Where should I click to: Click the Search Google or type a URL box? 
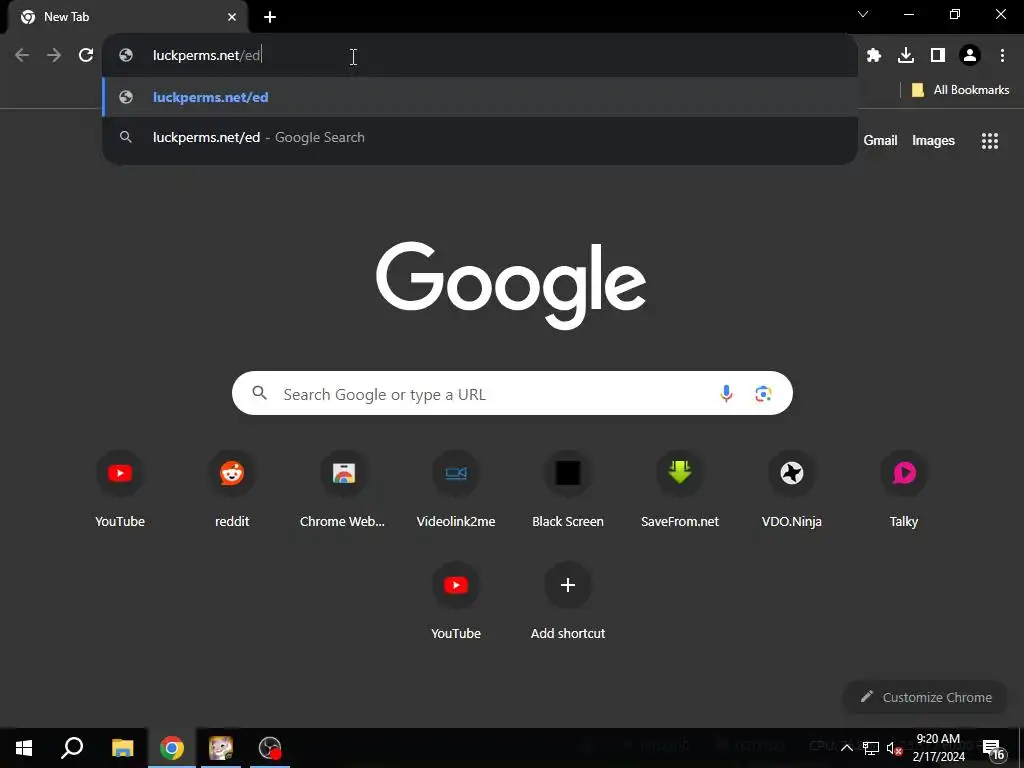pos(512,393)
